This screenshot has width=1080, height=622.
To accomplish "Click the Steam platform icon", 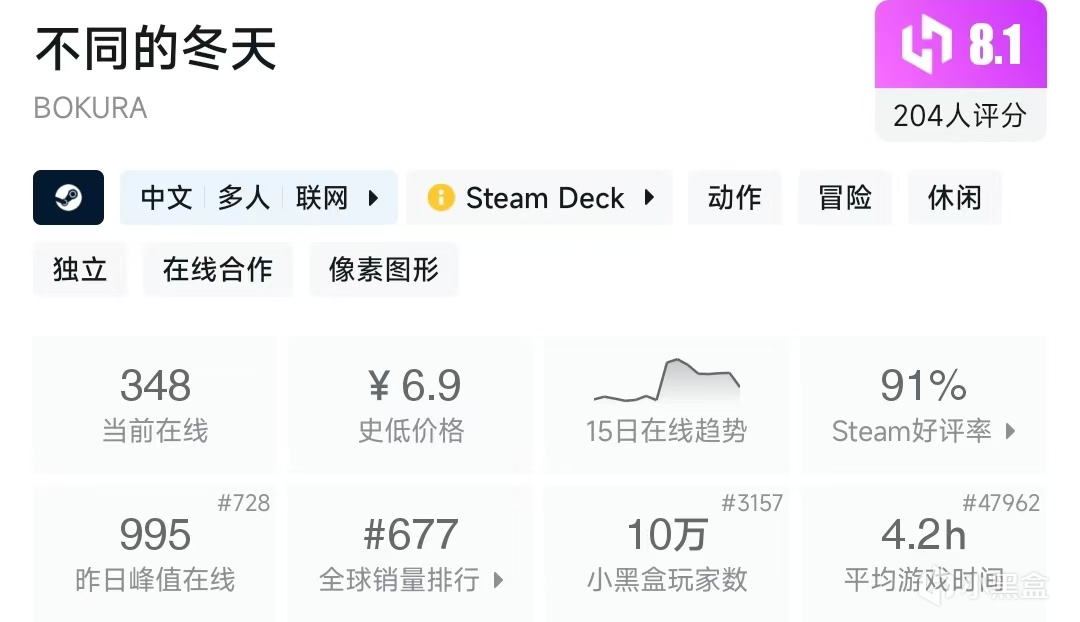I will (69, 197).
